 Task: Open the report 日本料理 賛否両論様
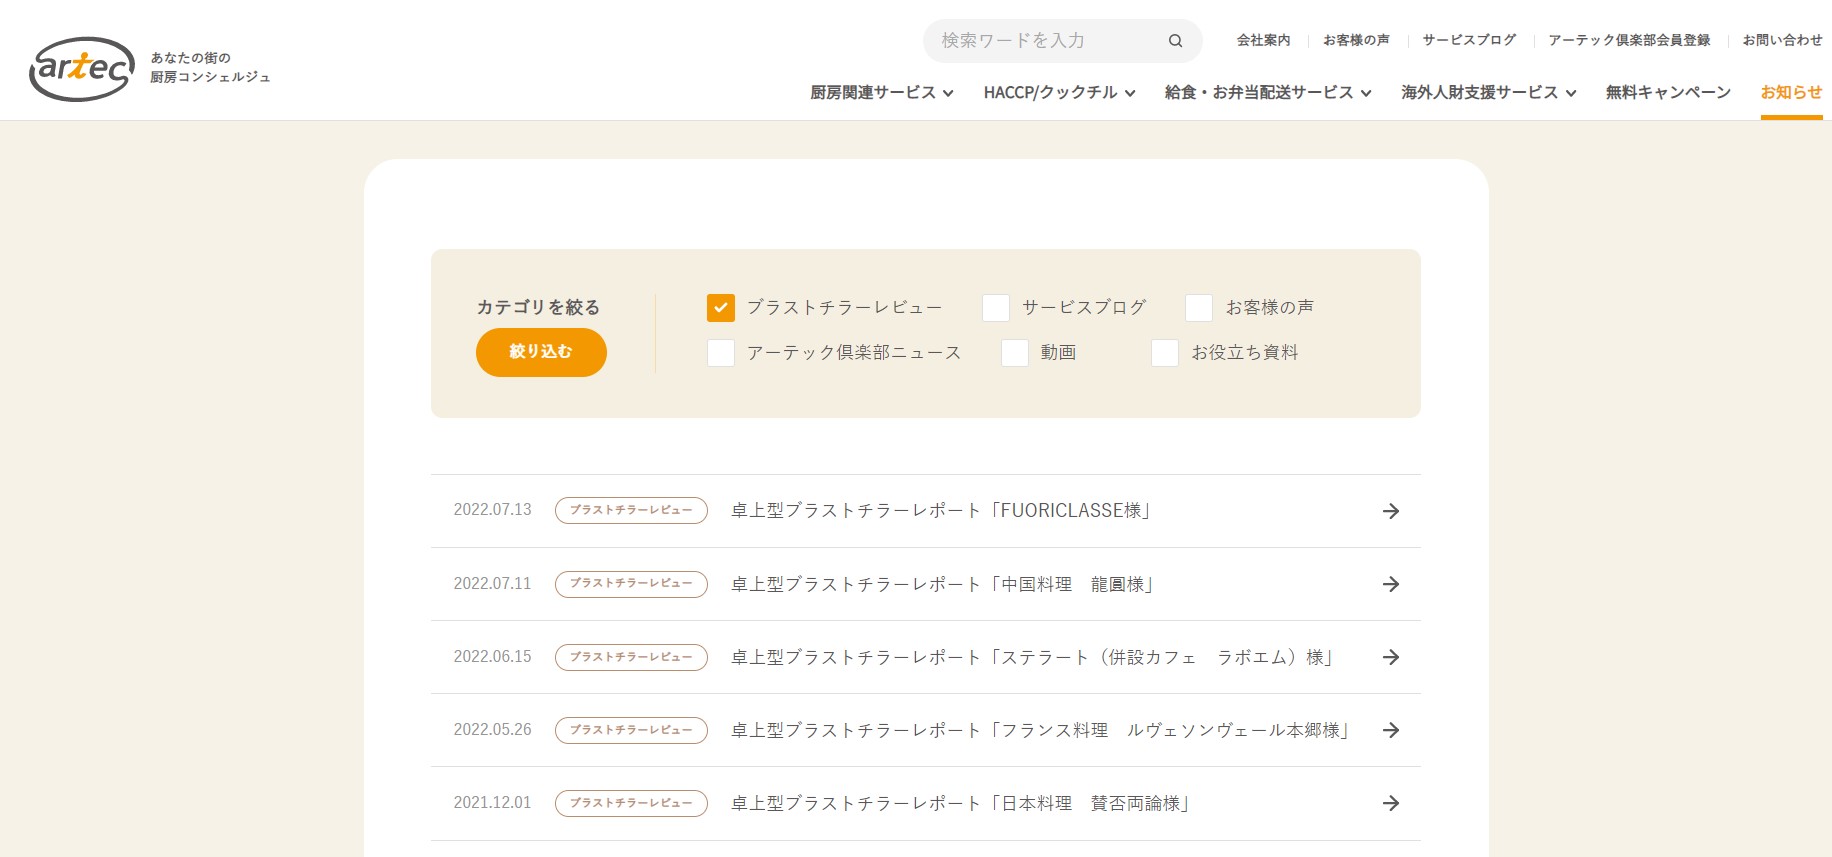click(x=960, y=803)
